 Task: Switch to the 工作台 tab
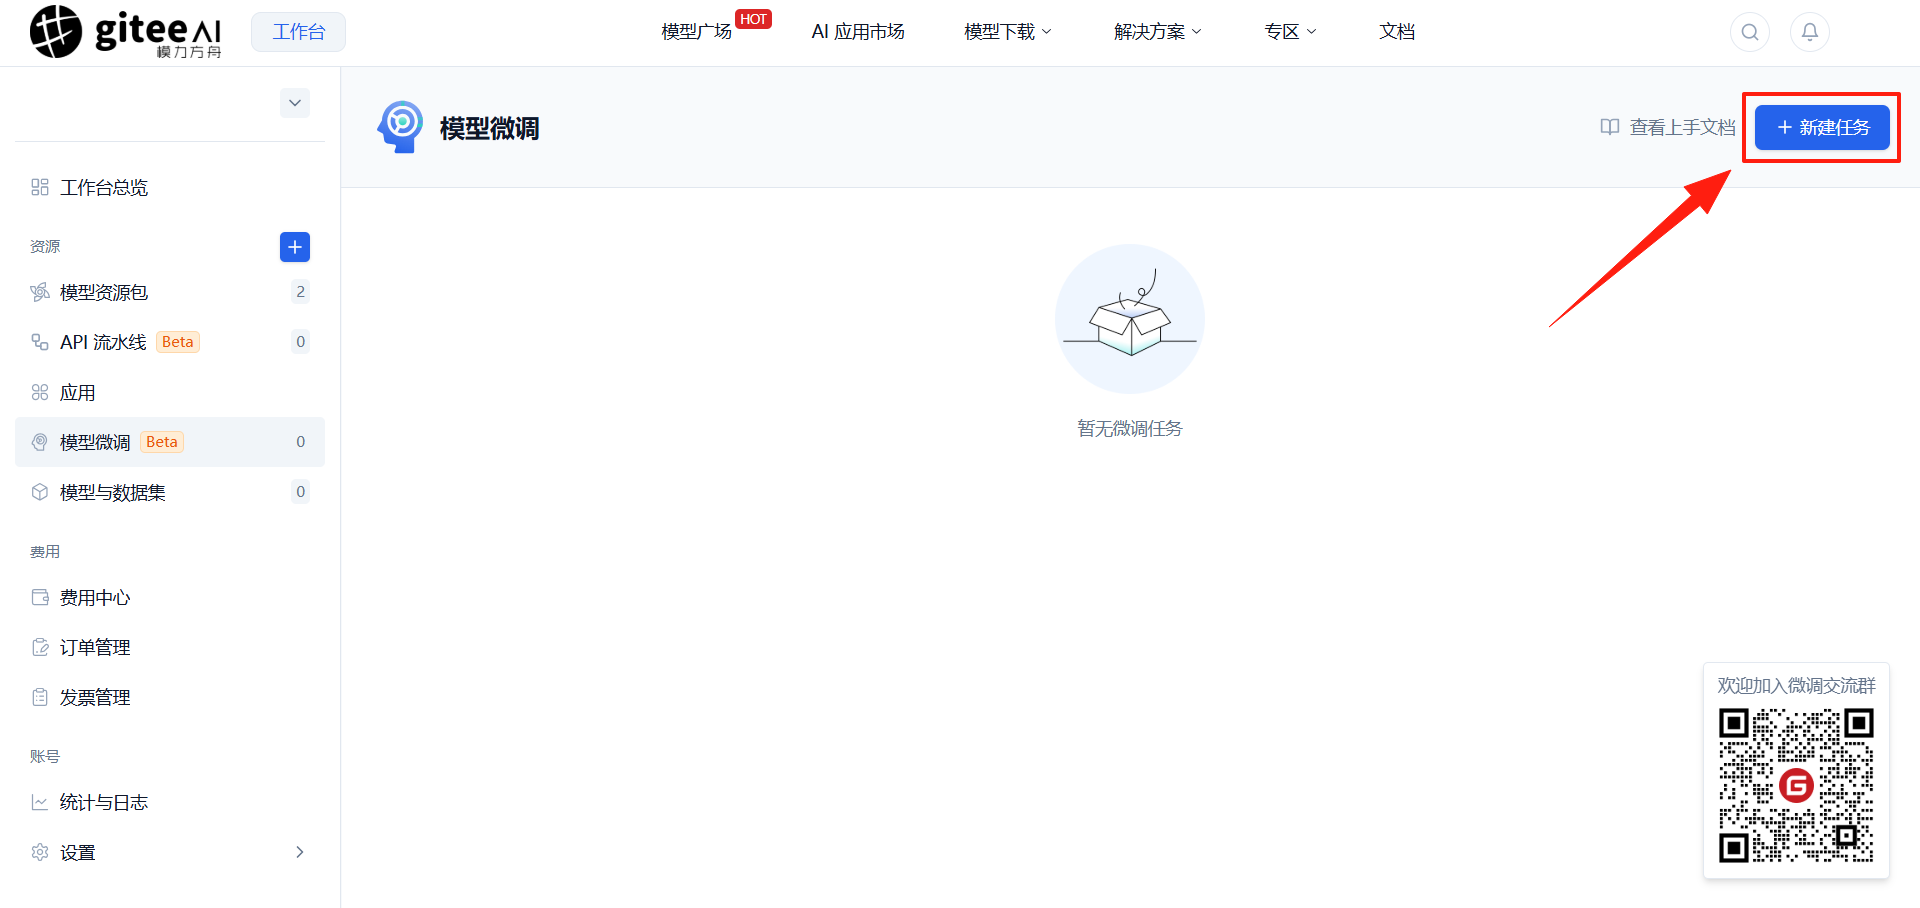[x=298, y=32]
